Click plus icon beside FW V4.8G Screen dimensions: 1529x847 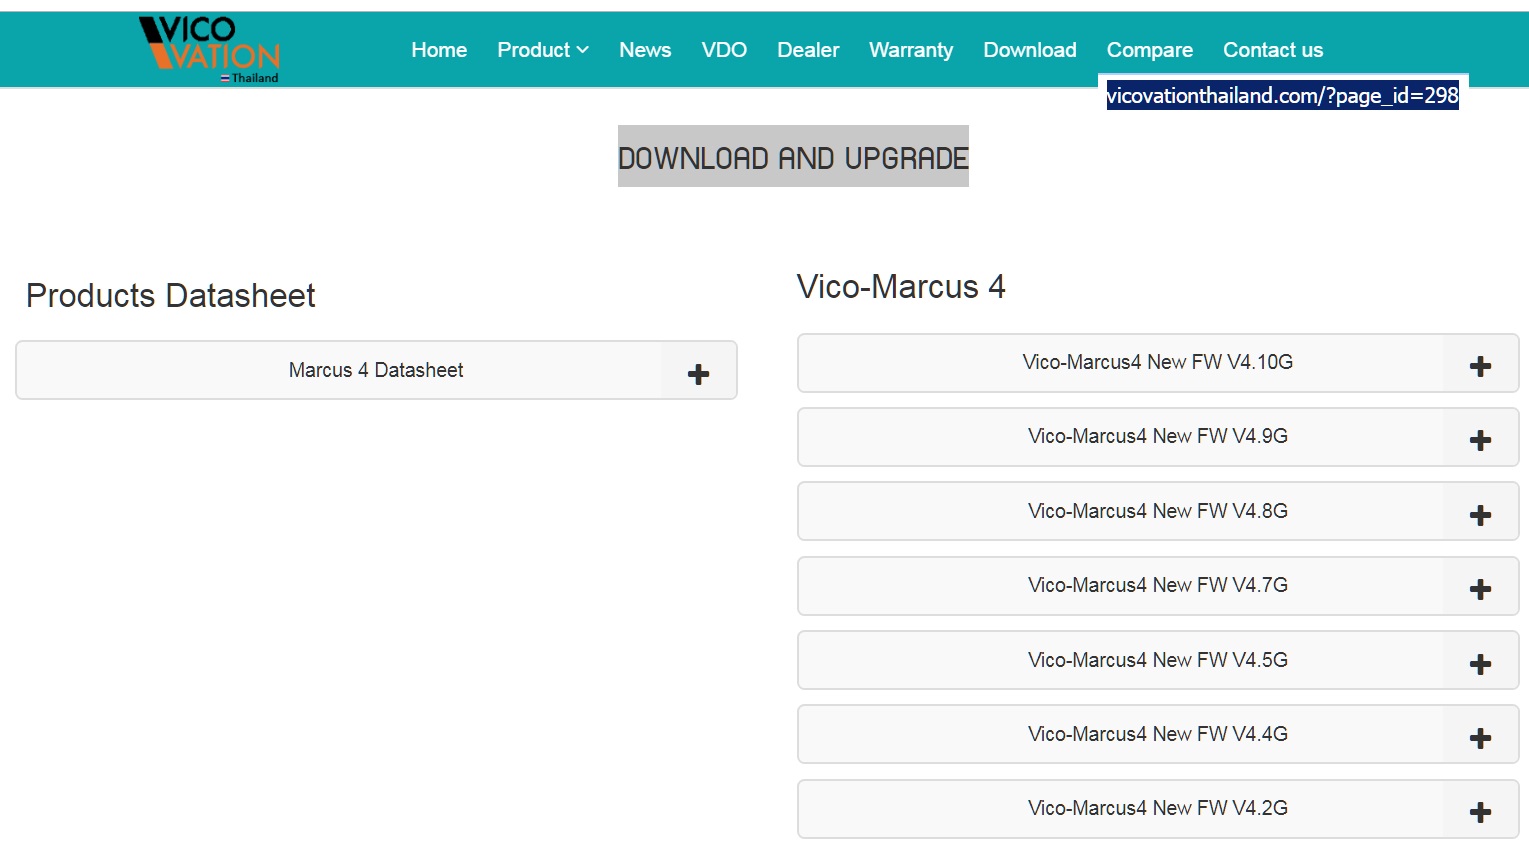(x=1480, y=515)
